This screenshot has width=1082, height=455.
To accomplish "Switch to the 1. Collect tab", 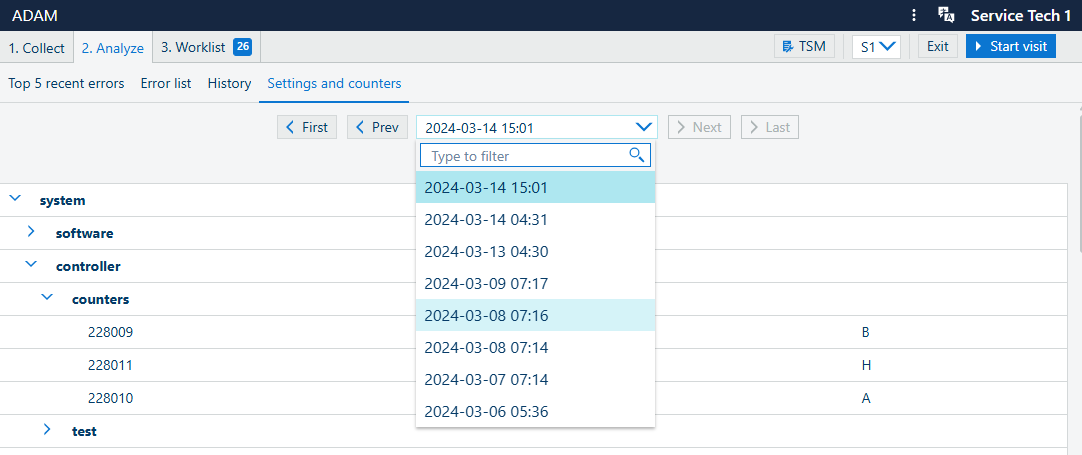I will click(36, 47).
